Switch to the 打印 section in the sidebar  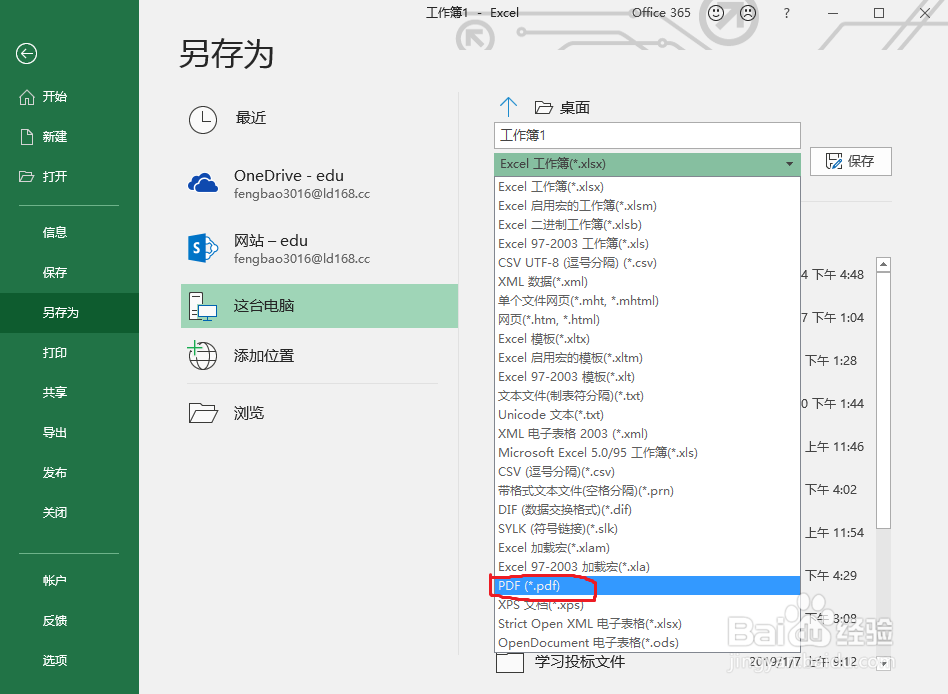[55, 352]
